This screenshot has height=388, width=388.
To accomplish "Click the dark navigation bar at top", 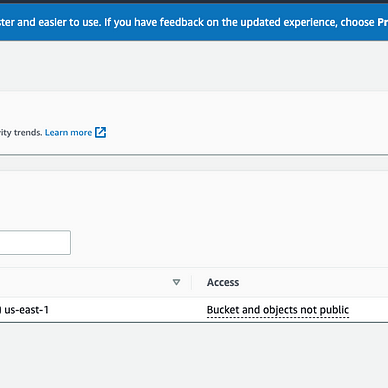I will click(x=194, y=2).
